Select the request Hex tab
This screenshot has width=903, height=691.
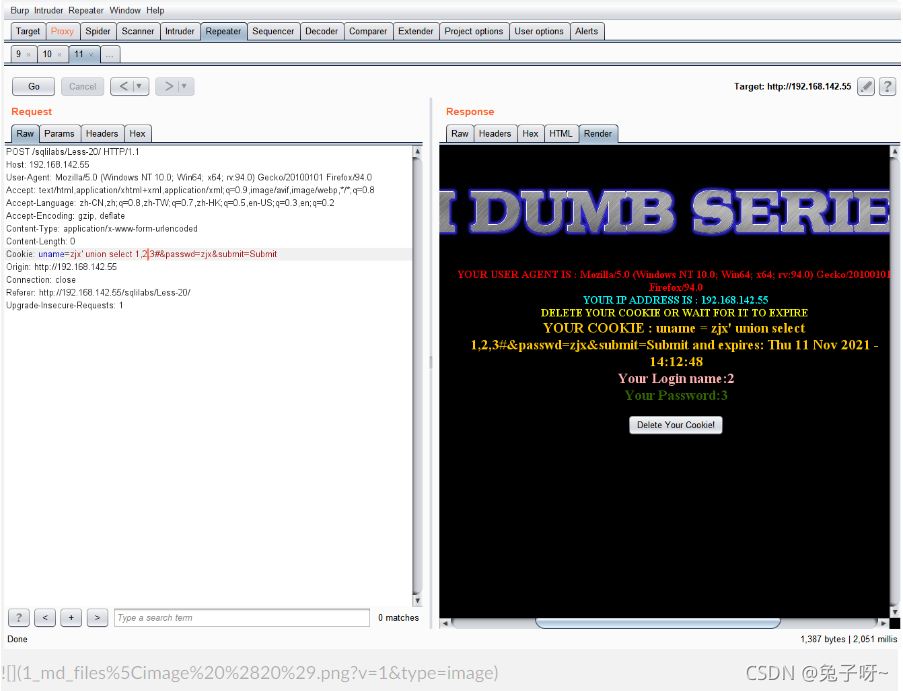coord(137,134)
